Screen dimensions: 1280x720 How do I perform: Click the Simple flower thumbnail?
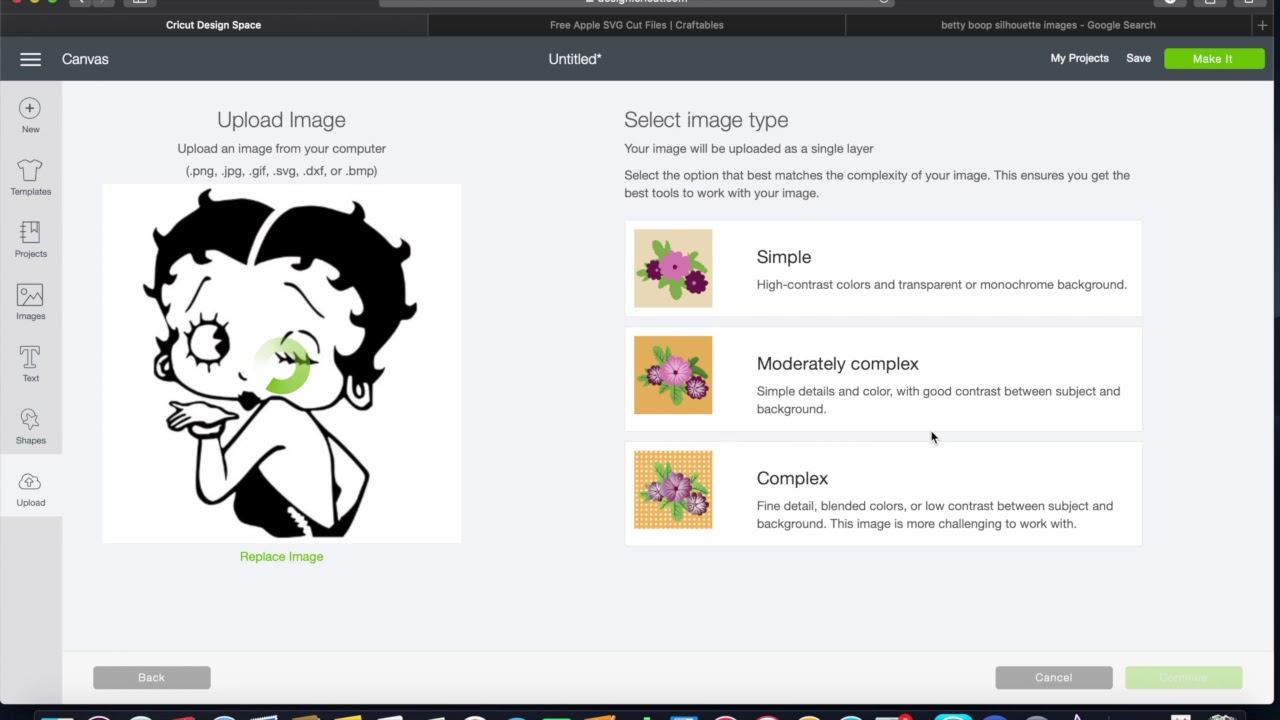(x=673, y=268)
